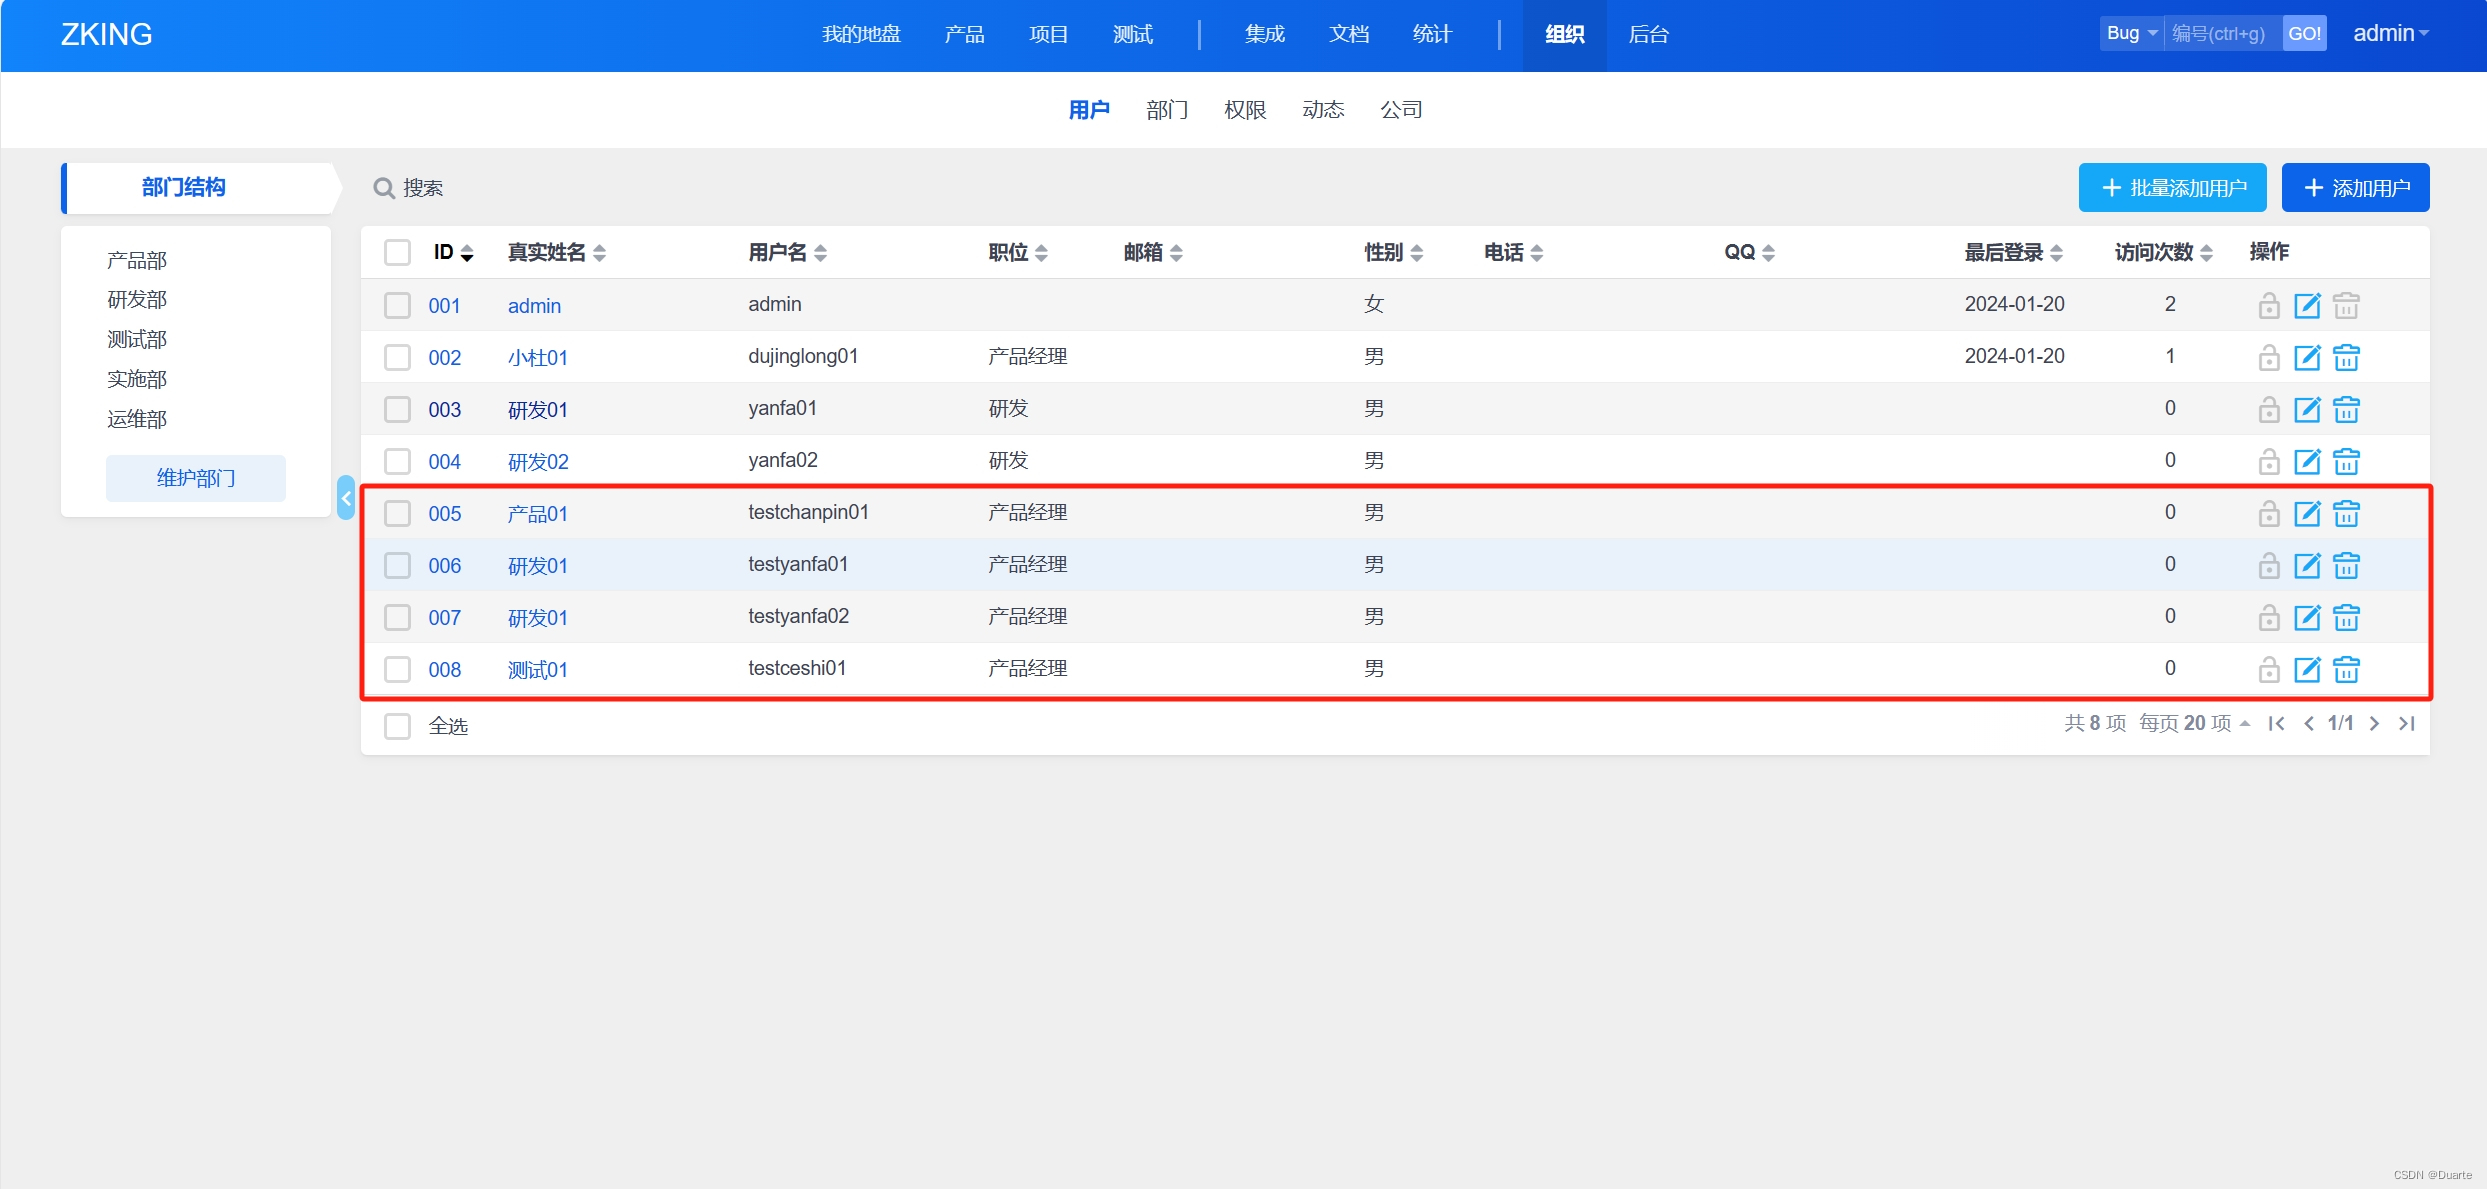The image size is (2487, 1189).
Task: Open the 后台 top menu
Action: (x=1648, y=34)
